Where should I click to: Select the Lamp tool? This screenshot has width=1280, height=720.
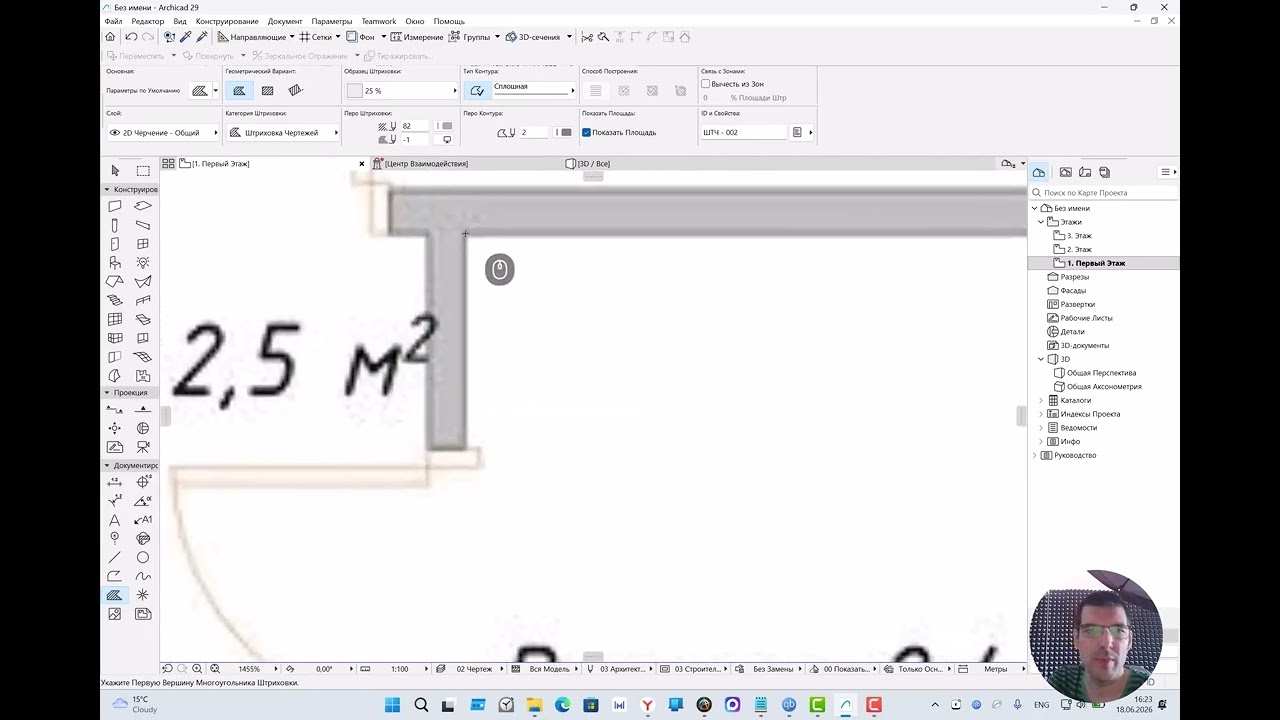pos(143,263)
